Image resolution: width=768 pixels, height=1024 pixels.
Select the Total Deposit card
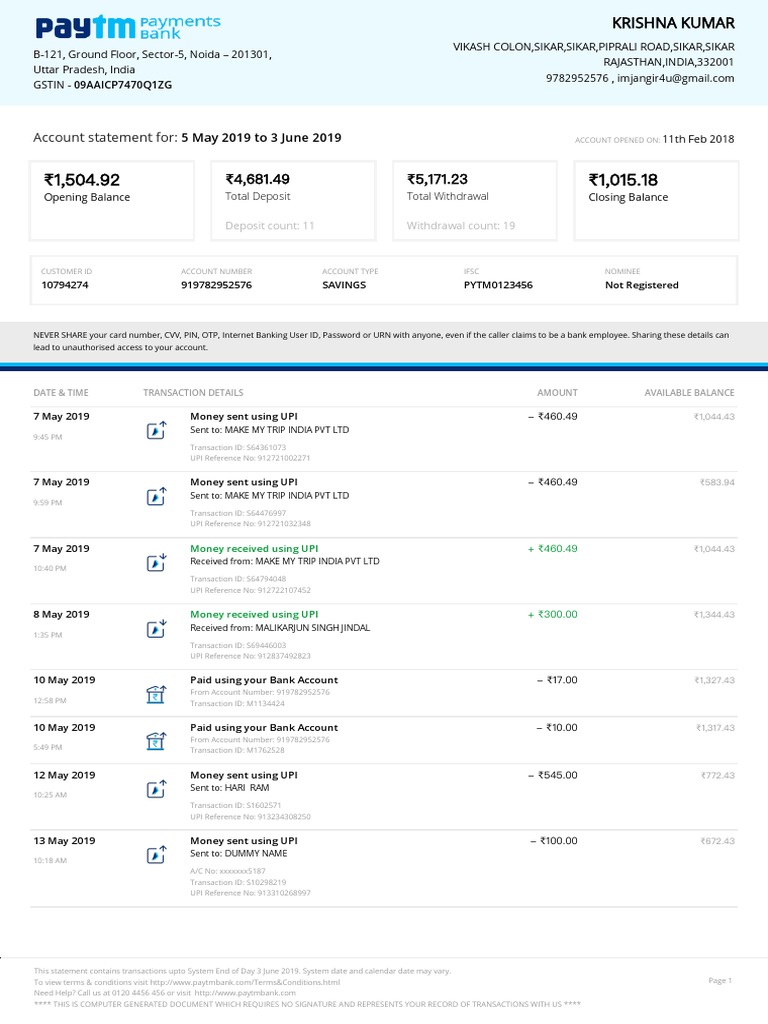click(x=293, y=202)
